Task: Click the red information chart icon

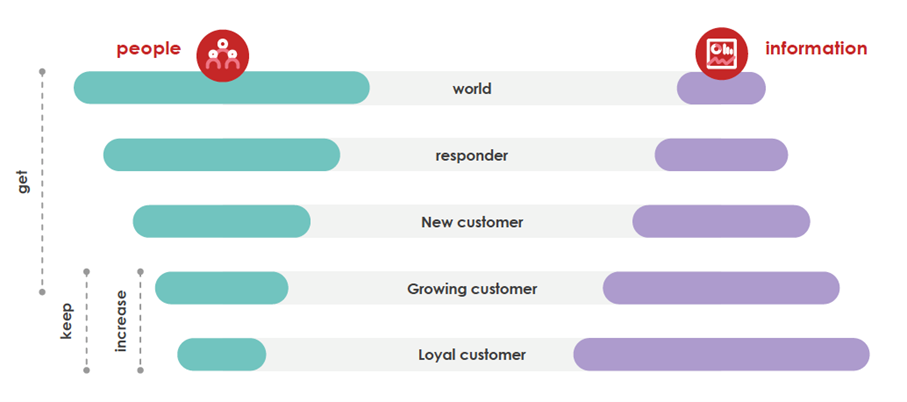Action: click(722, 53)
